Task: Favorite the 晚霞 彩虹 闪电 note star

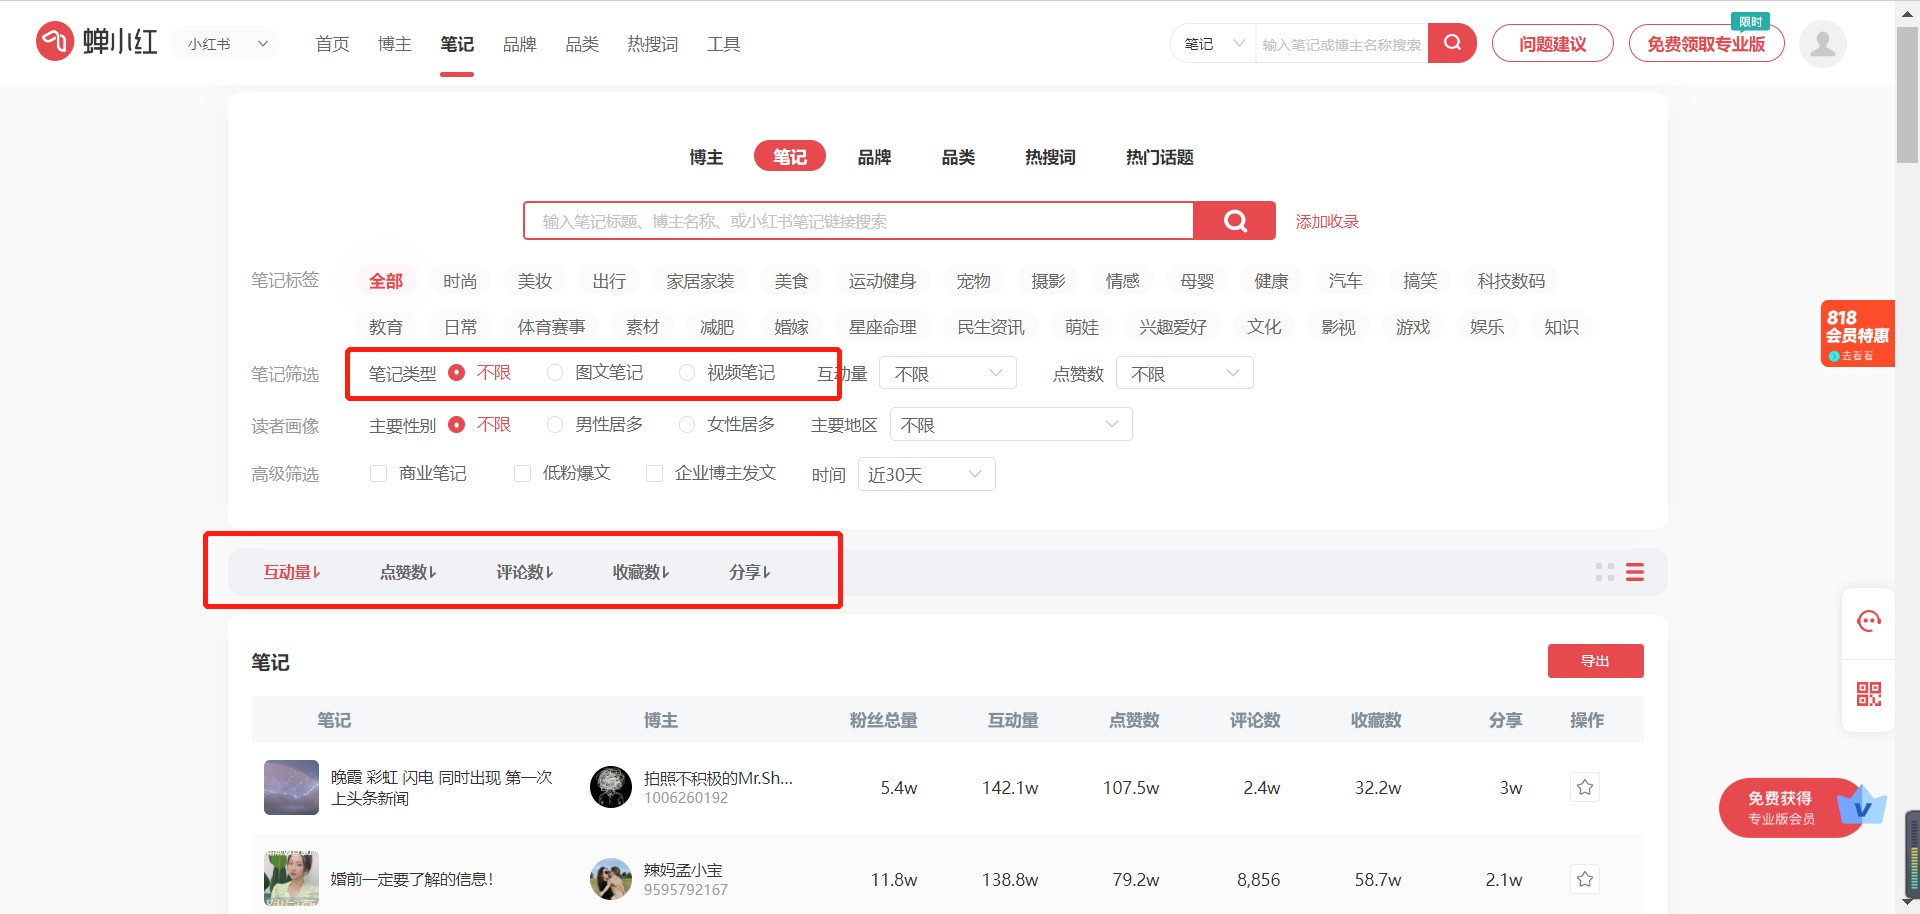Action: click(1585, 787)
